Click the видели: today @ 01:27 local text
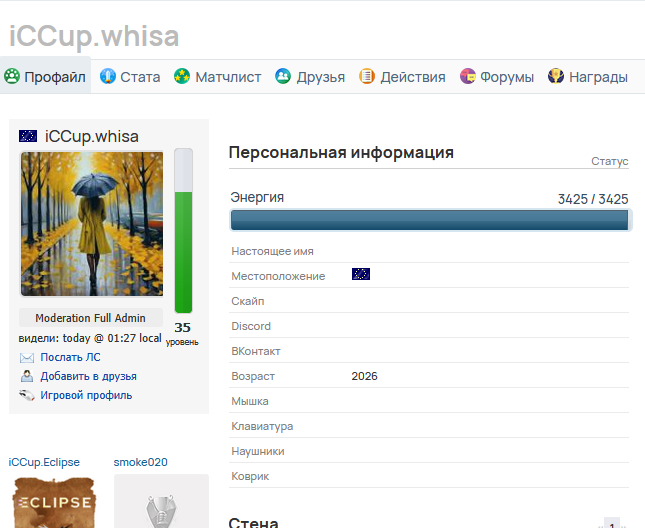 (90, 338)
